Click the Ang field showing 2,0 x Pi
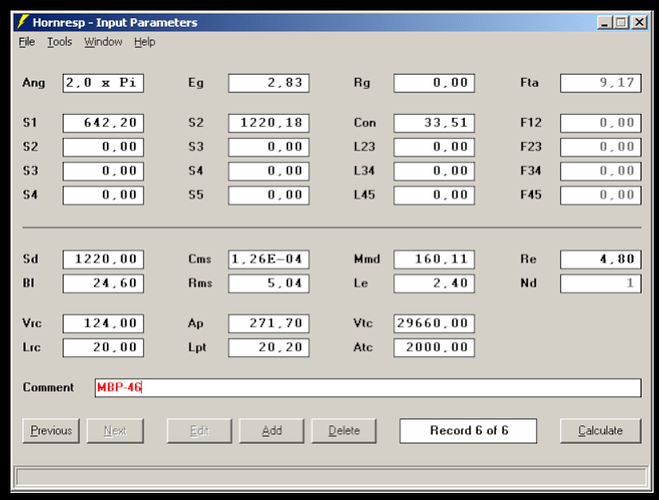The image size is (659, 500). coord(103,83)
